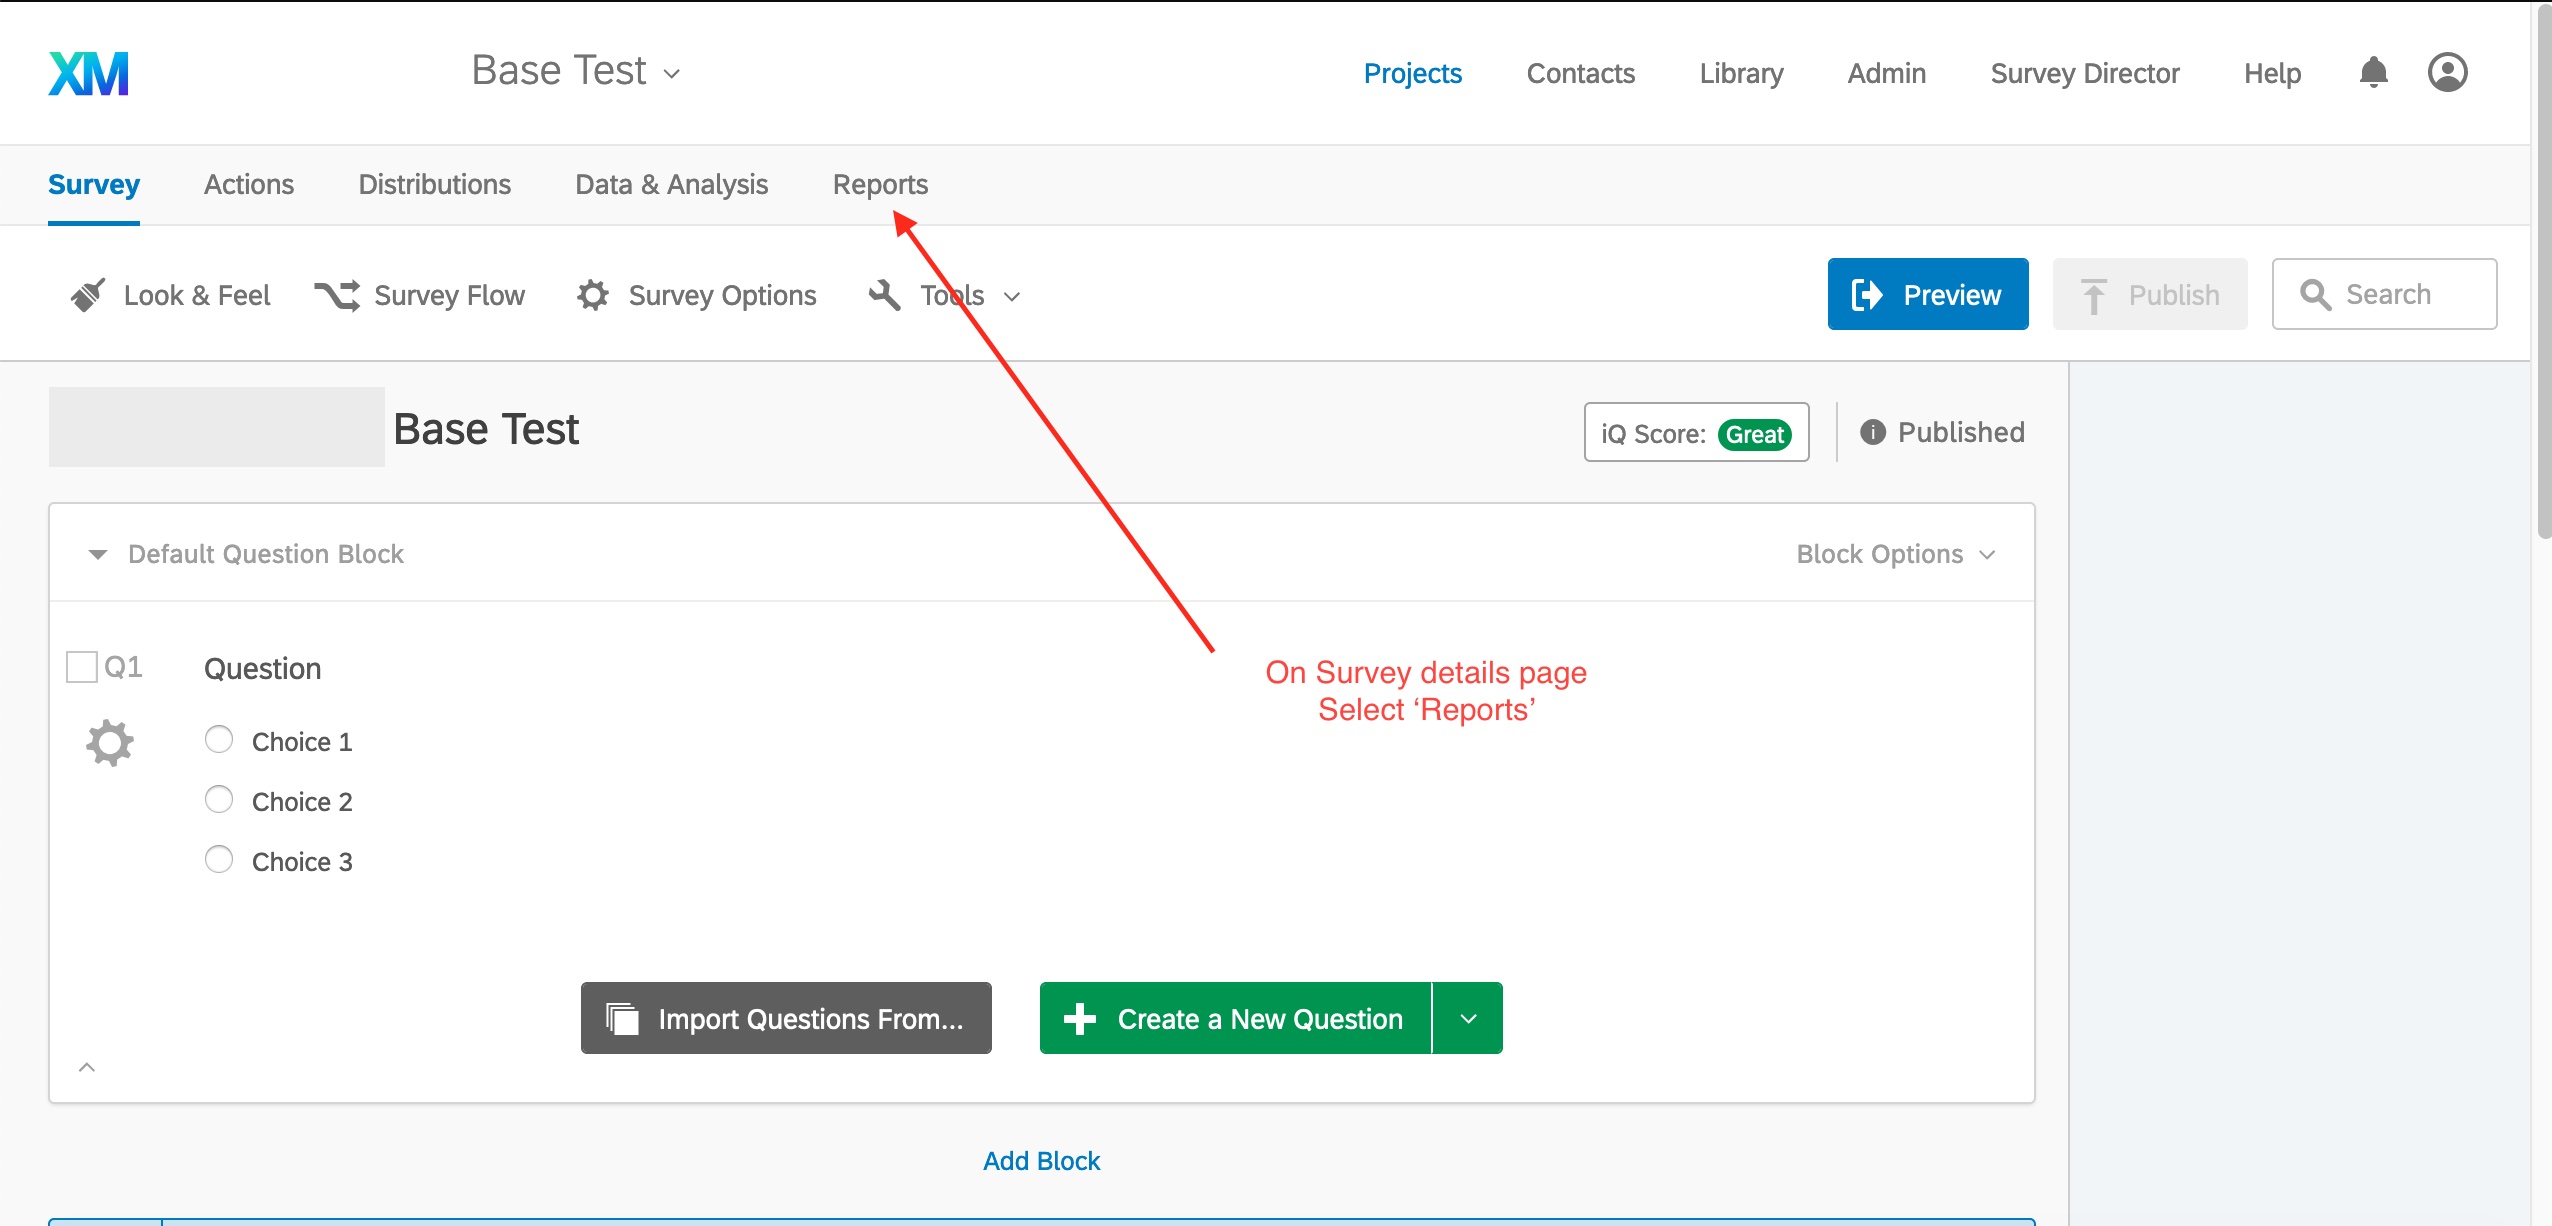Open the Create a New Question arrow menu
This screenshot has height=1226, width=2552.
click(1468, 1018)
